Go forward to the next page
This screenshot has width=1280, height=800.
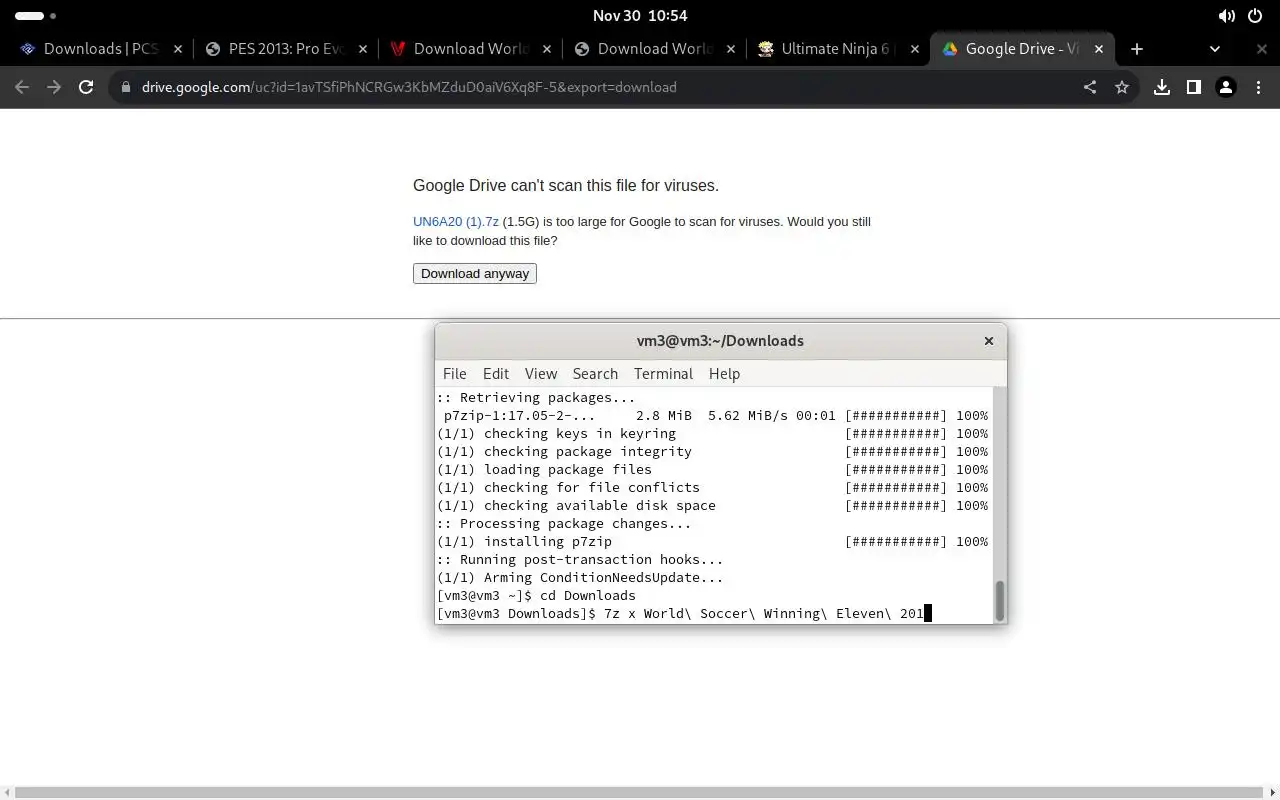coord(54,87)
